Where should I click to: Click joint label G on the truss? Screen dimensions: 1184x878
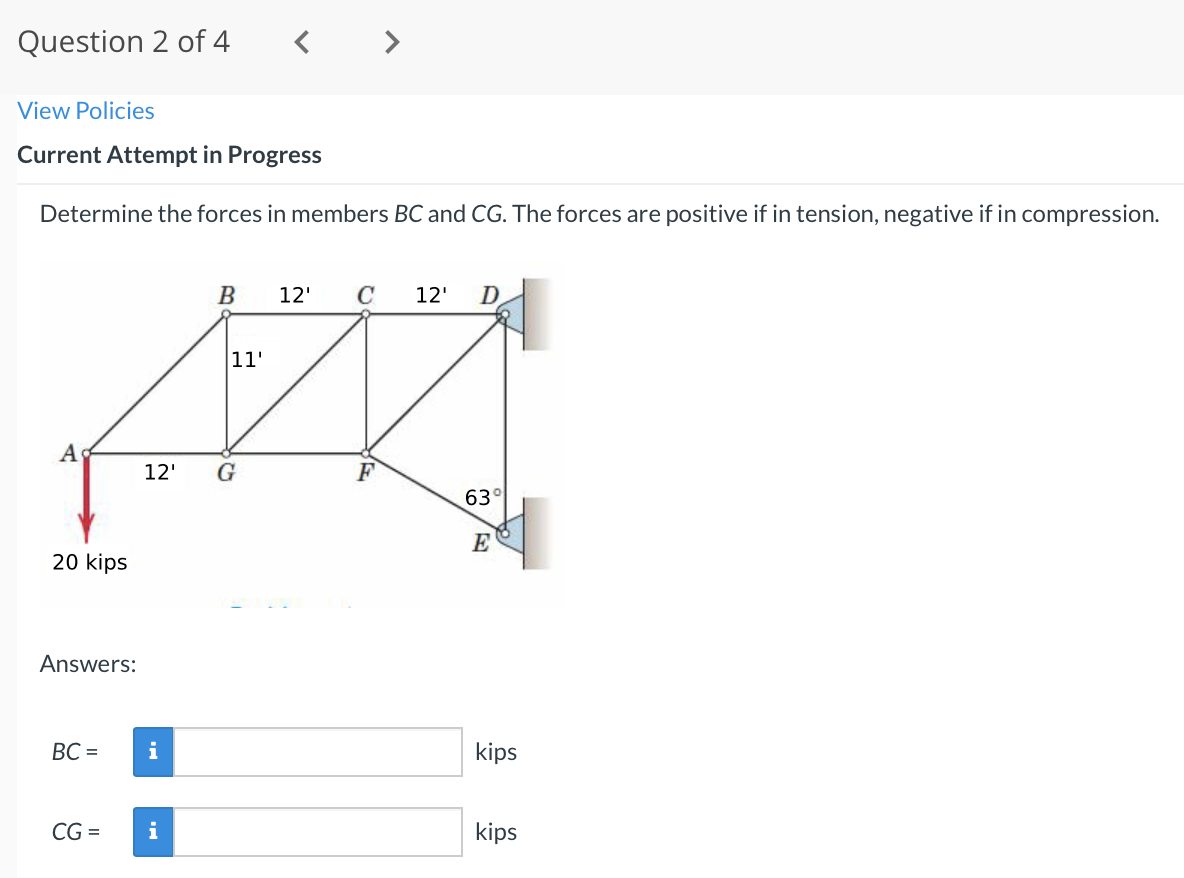[226, 473]
